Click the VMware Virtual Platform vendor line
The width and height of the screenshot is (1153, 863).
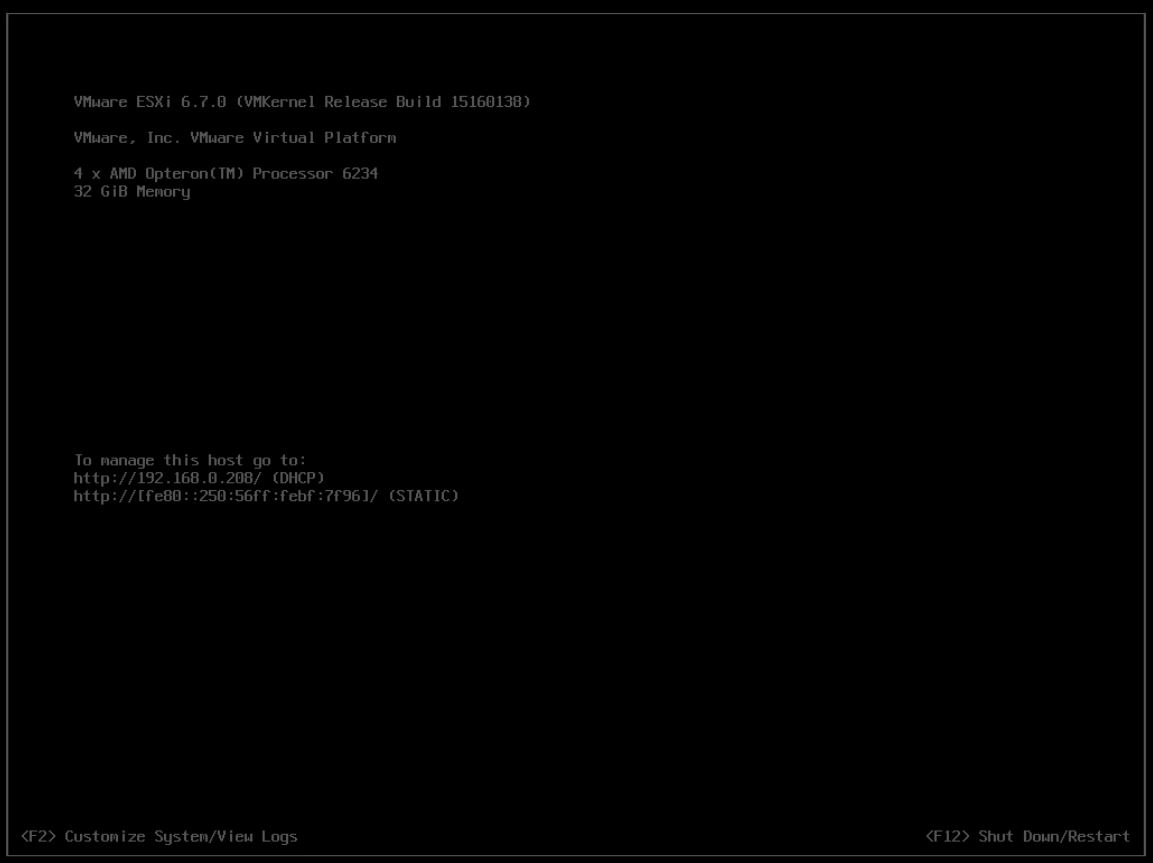click(x=235, y=137)
